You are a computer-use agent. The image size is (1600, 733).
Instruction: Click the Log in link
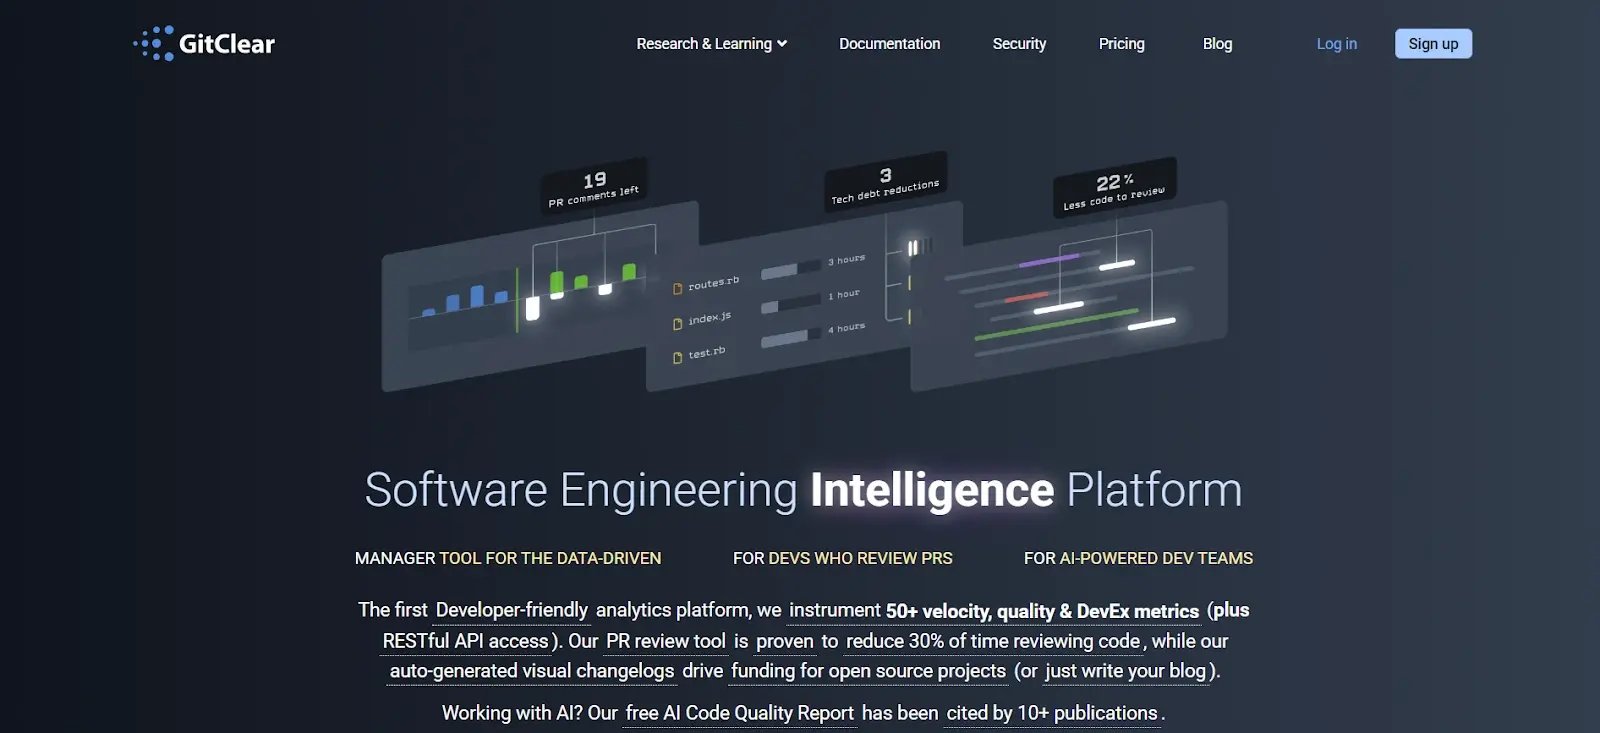pos(1336,44)
